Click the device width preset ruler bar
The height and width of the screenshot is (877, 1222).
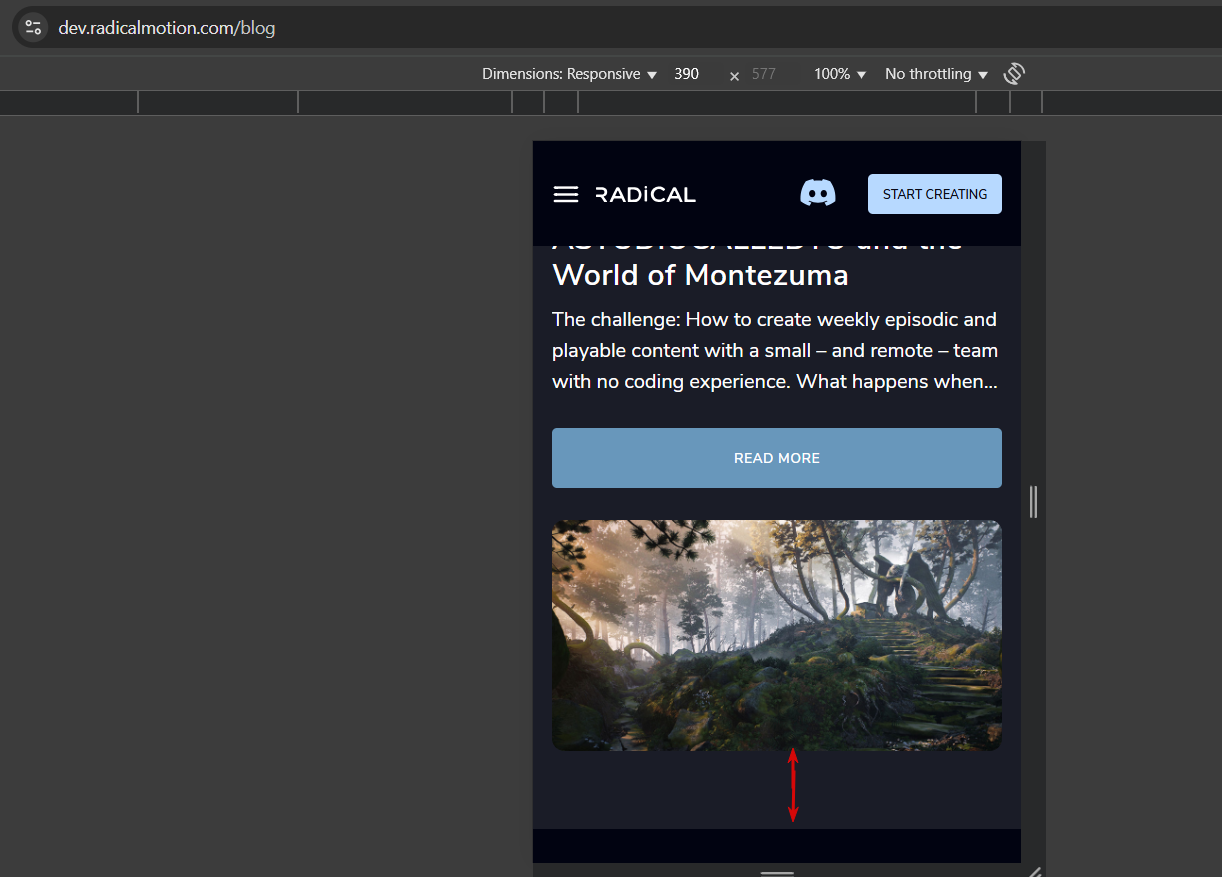(x=611, y=102)
